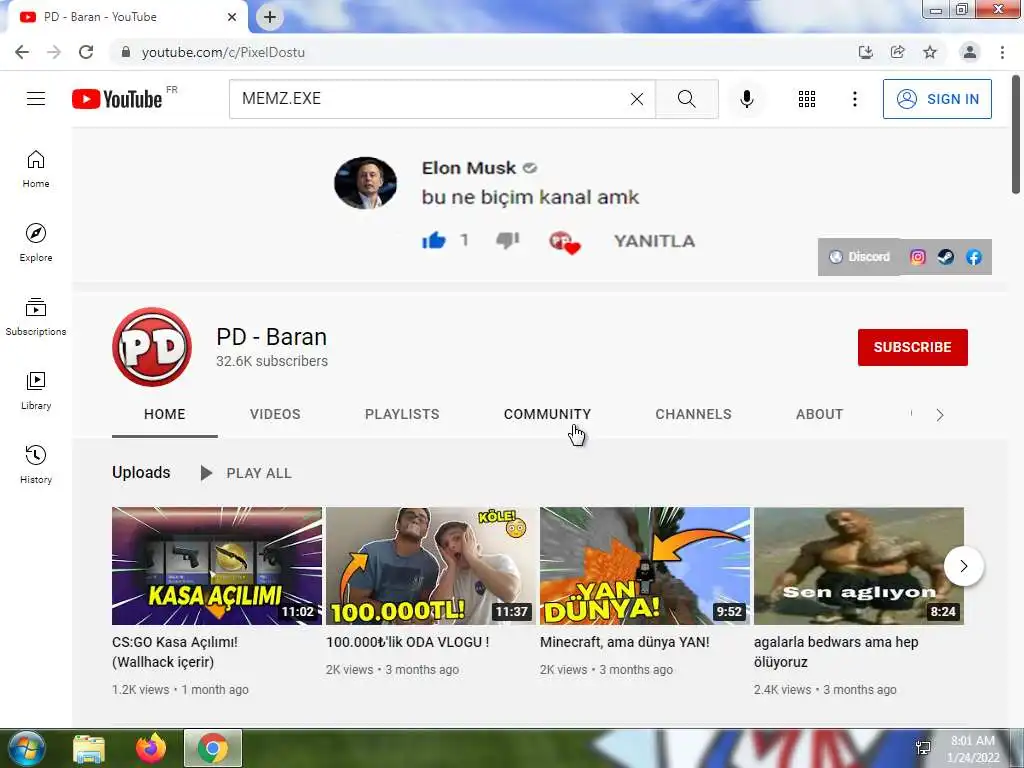Switch to the VIDEOS channel tab

click(x=275, y=414)
